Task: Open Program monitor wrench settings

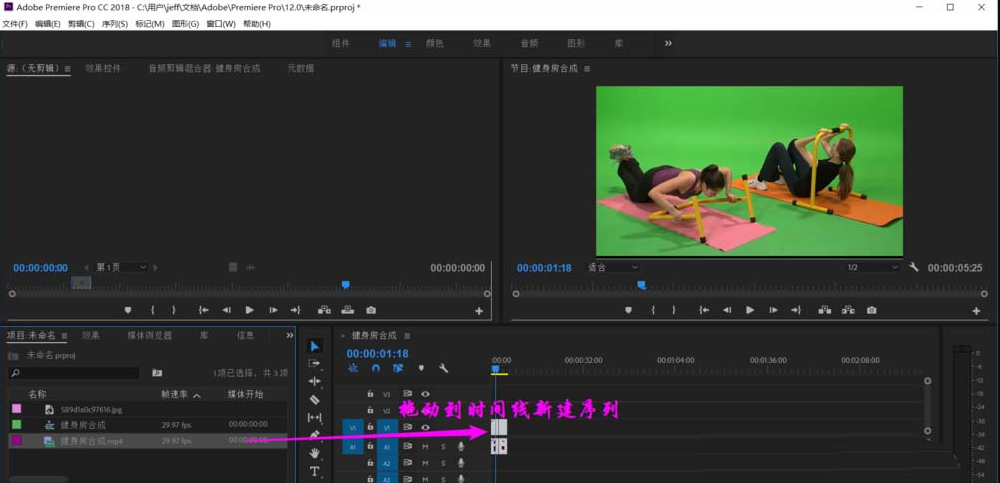Action: (x=914, y=268)
